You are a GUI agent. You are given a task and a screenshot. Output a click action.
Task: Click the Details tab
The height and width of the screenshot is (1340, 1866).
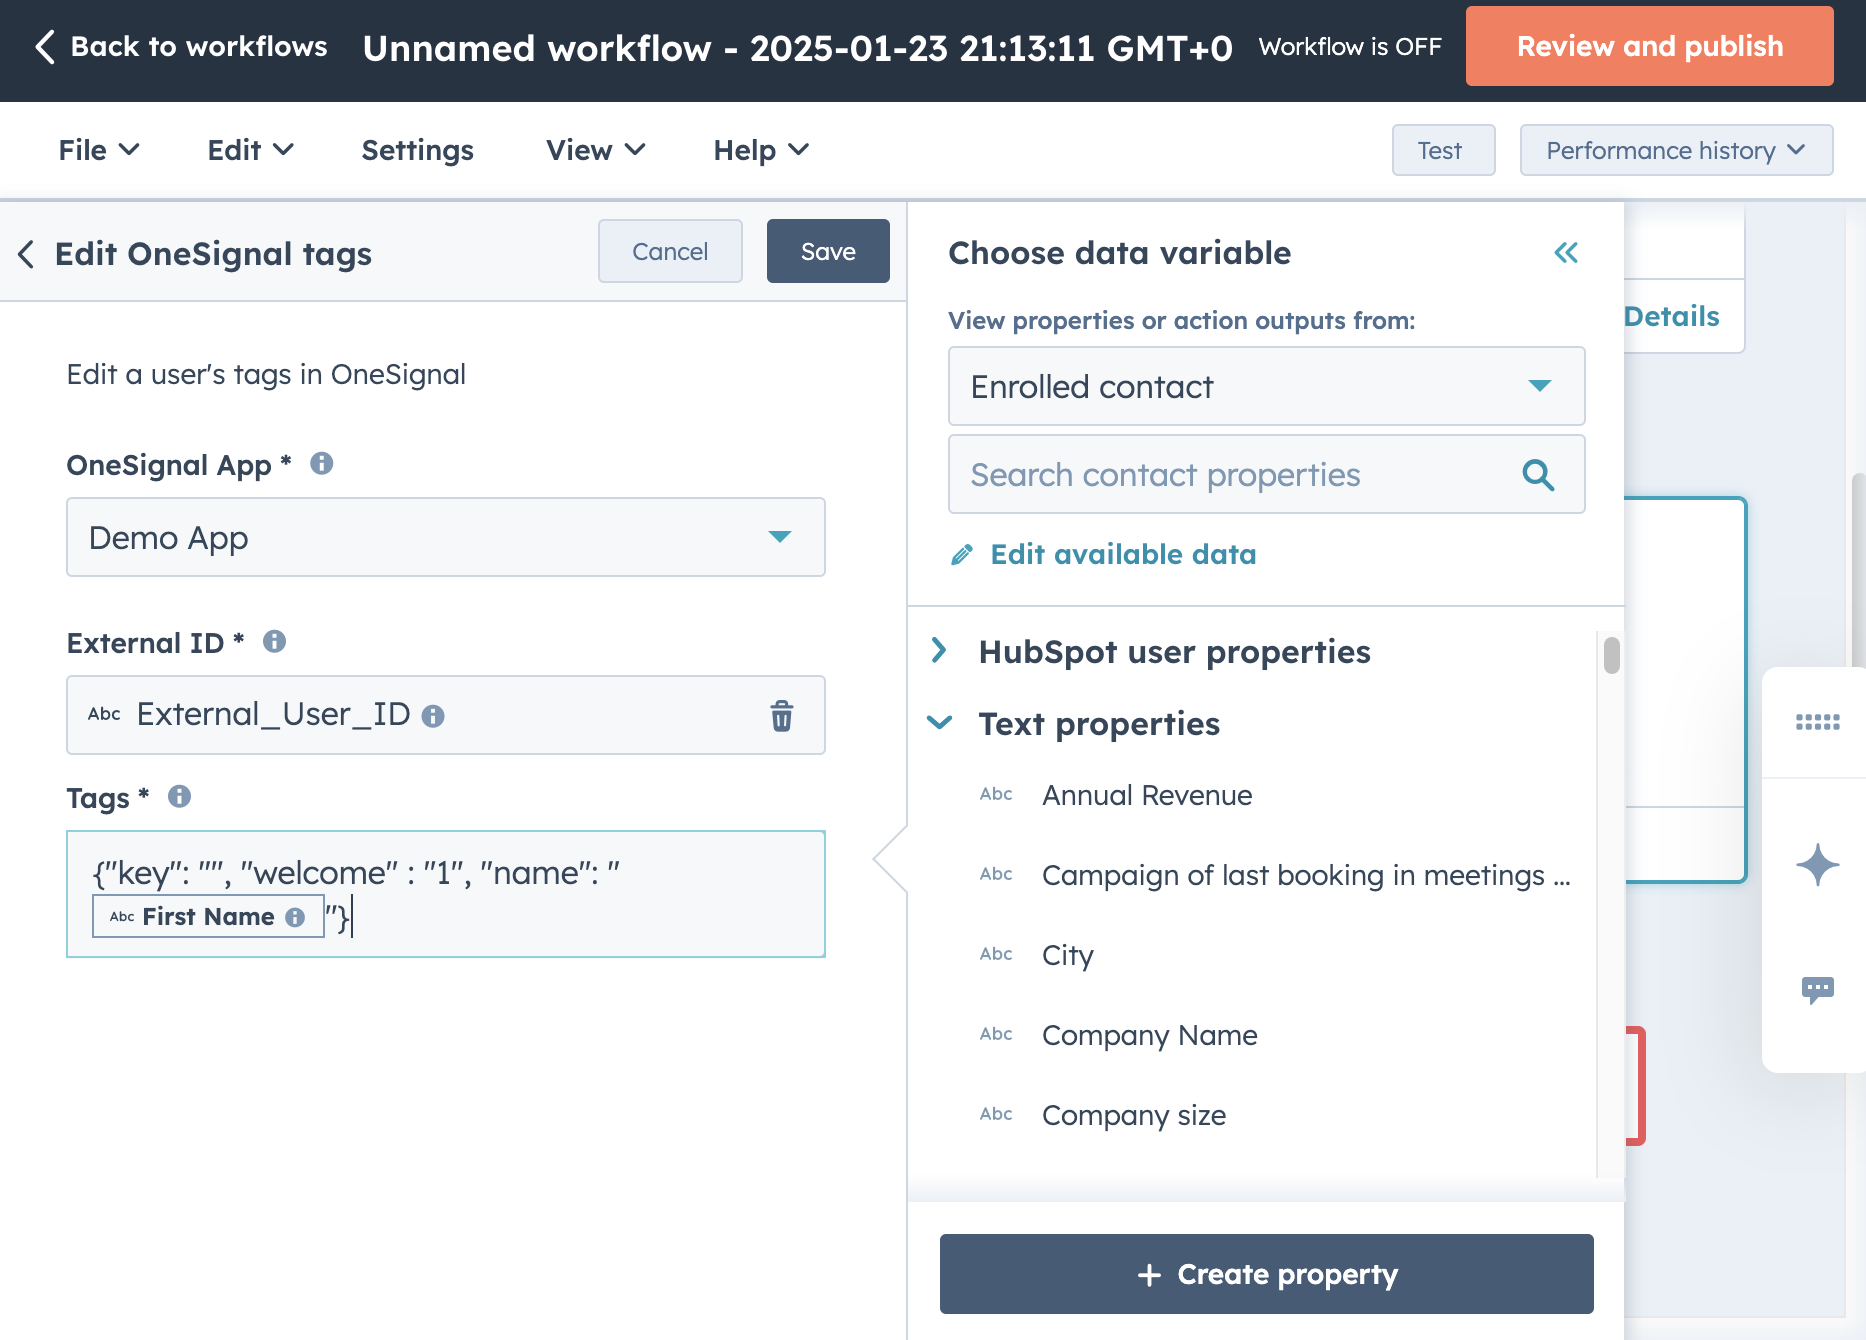click(1671, 316)
